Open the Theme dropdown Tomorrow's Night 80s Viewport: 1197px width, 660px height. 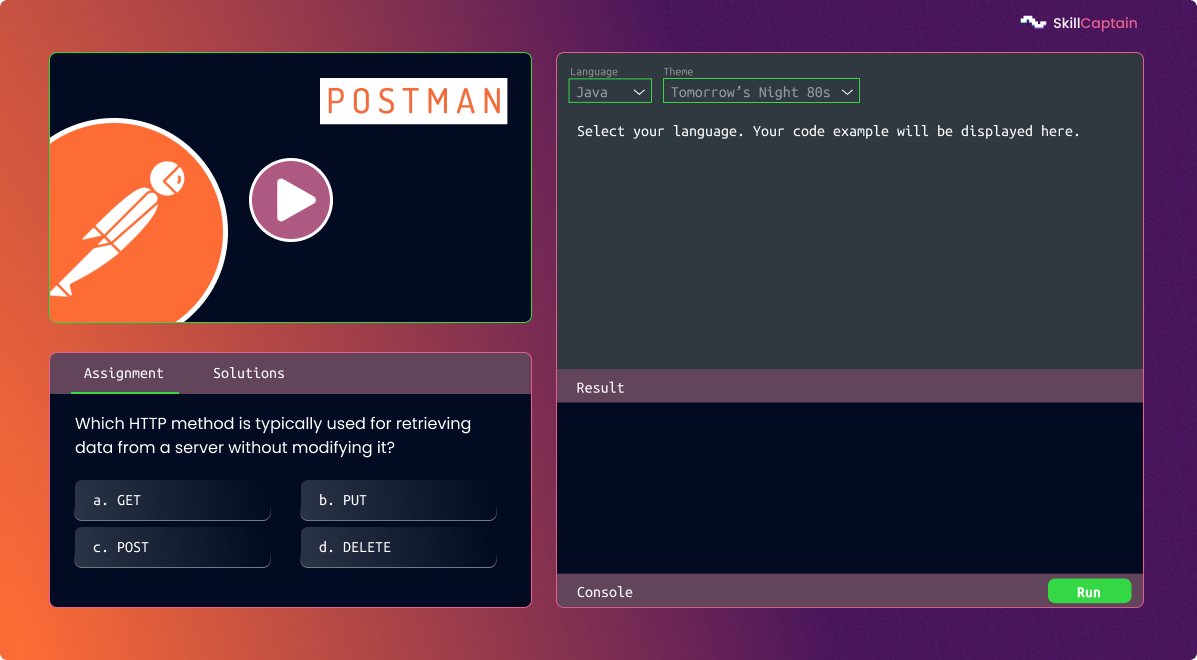[x=761, y=92]
